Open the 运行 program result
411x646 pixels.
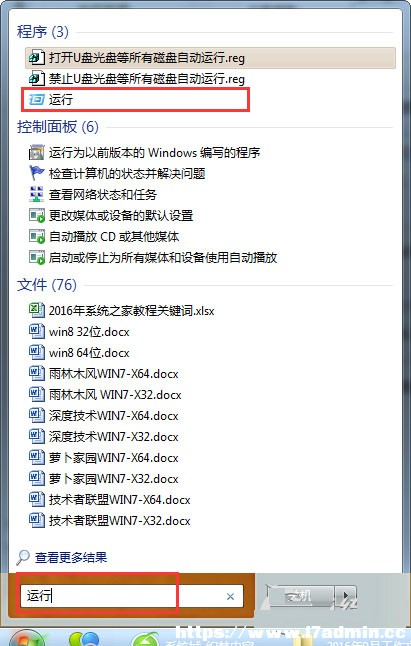(136, 100)
